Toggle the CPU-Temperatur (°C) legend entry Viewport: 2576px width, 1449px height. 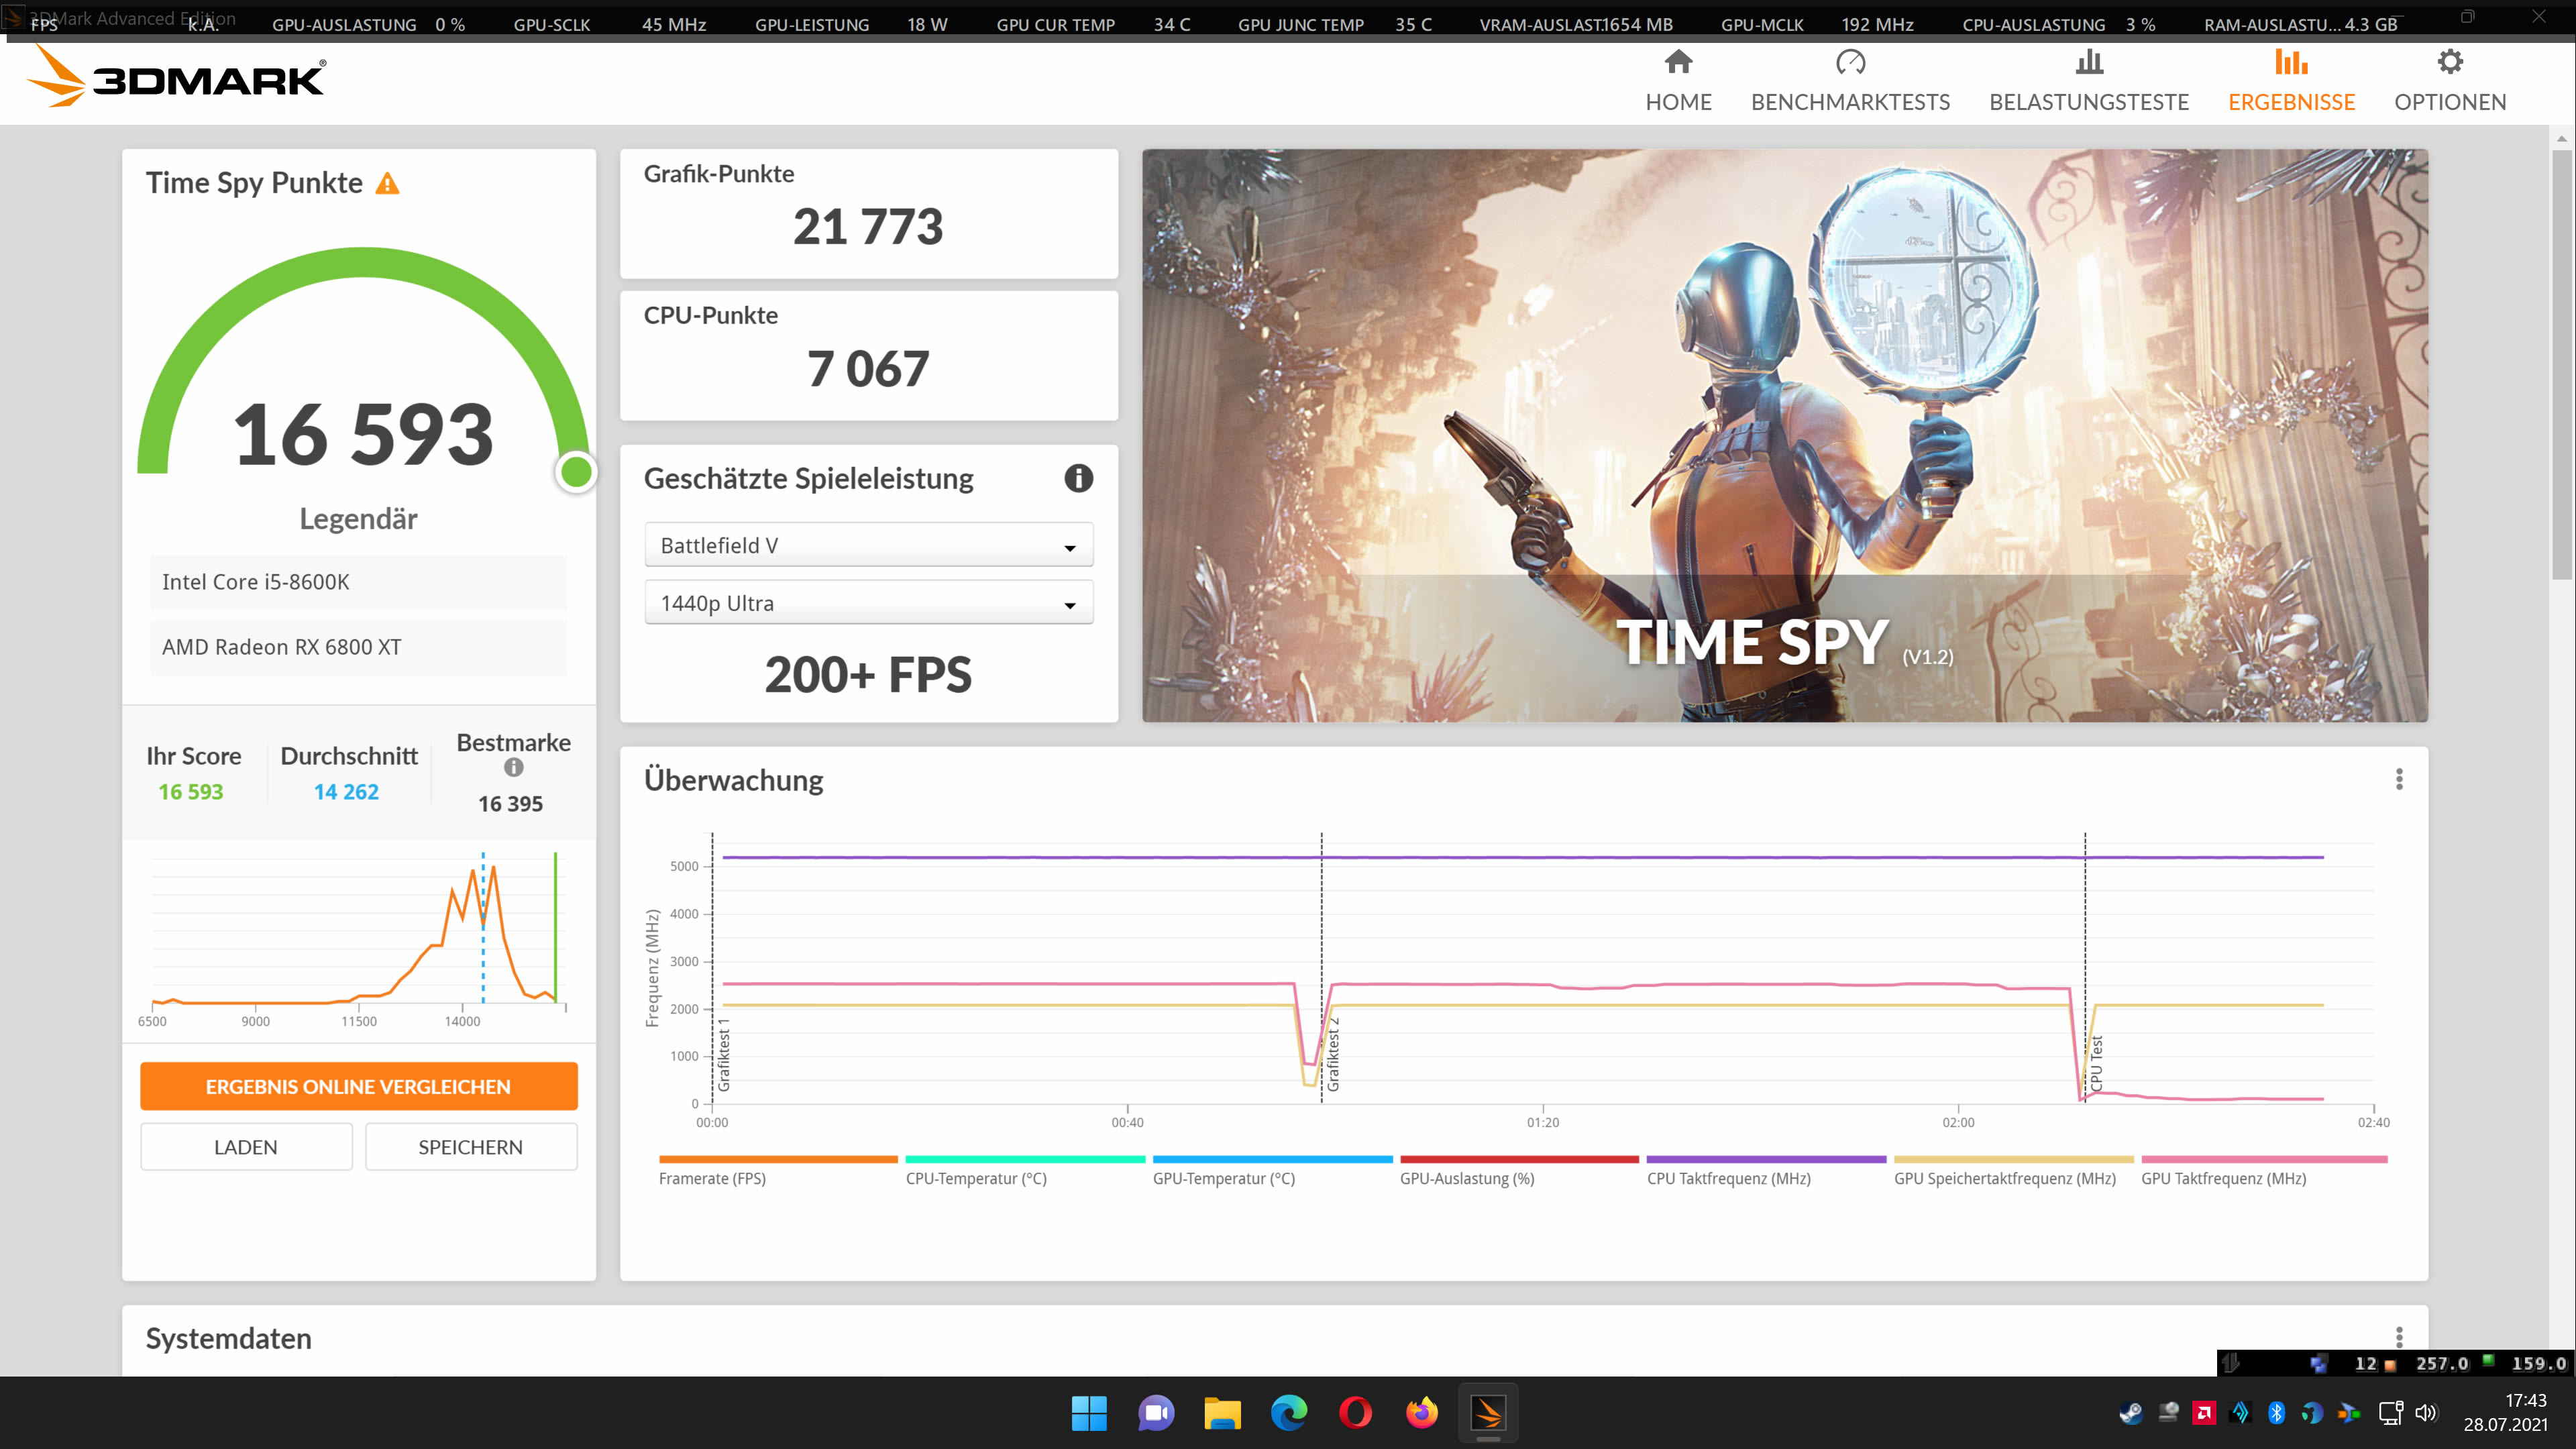coord(976,1178)
